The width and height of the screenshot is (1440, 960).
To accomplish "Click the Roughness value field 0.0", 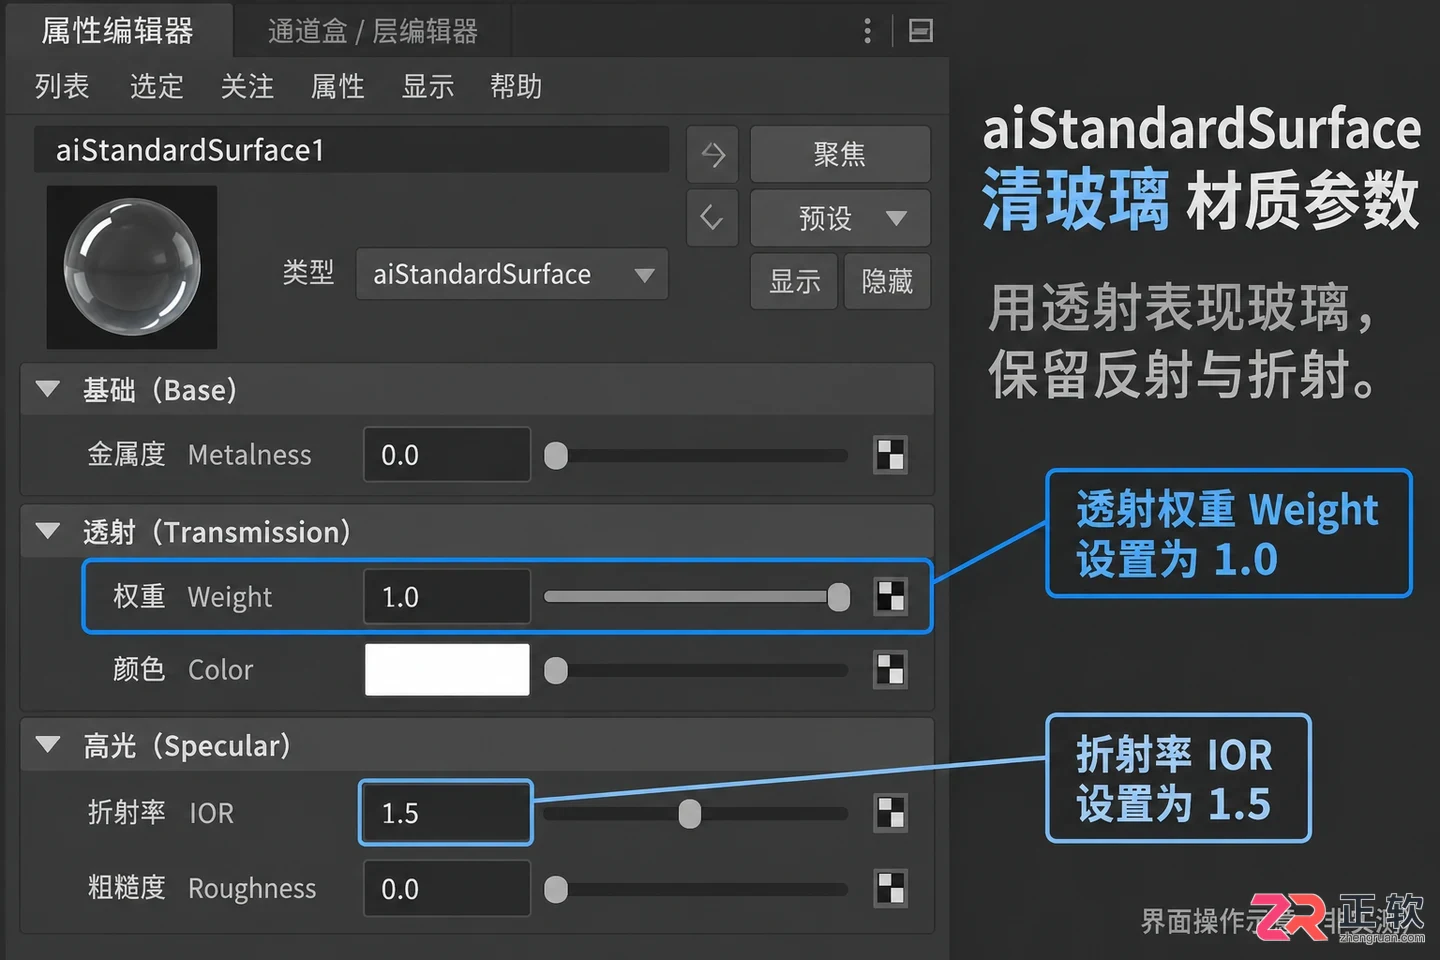I will click(447, 888).
